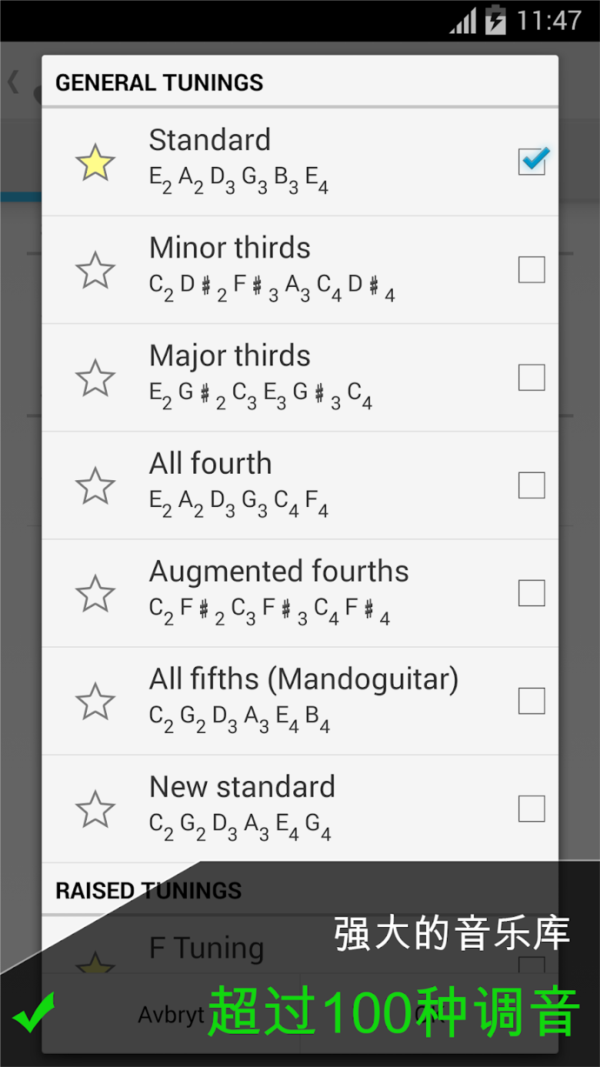Check the Minor thirds checkbox
The width and height of the screenshot is (600, 1067).
[x=532, y=270]
